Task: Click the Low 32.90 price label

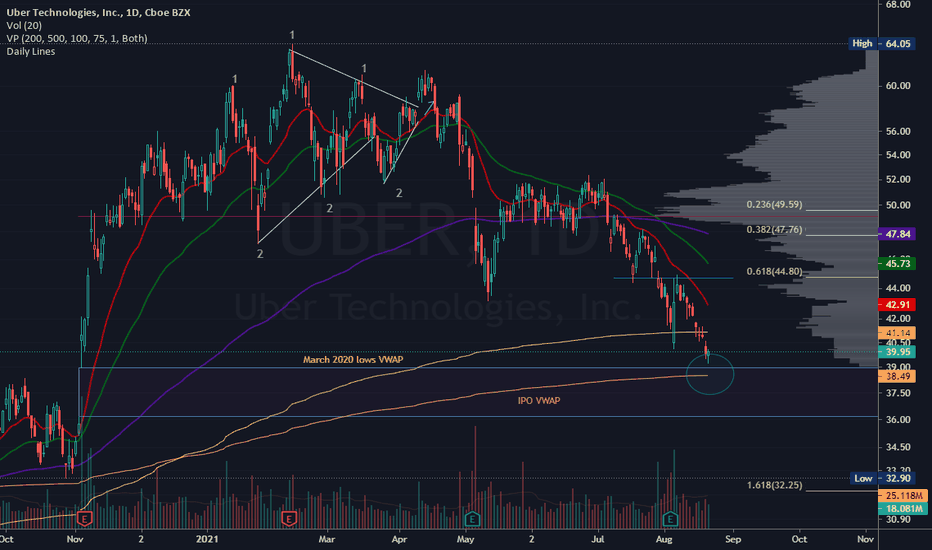Action: 881,478
